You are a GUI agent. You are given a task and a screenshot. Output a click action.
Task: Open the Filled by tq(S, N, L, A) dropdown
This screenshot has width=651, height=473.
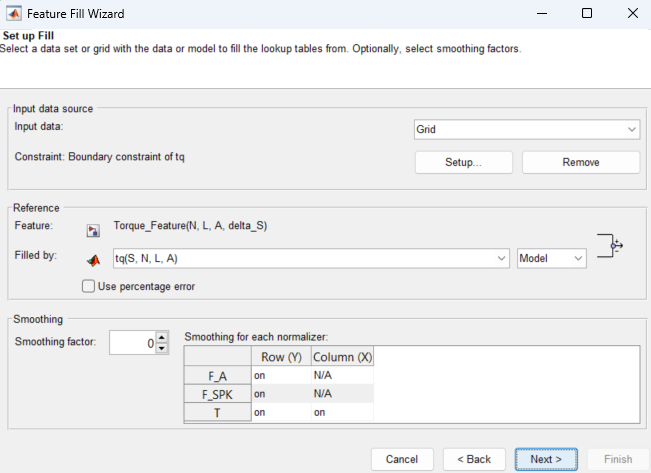click(311, 258)
